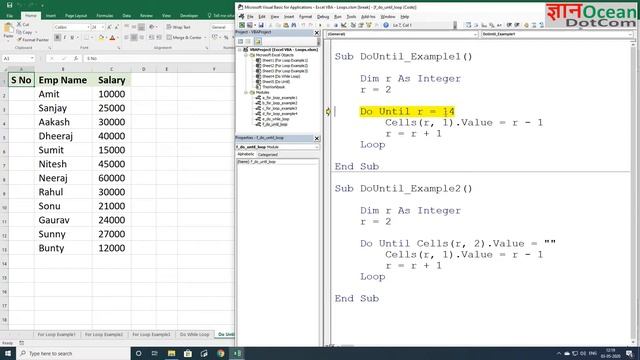The image size is (640, 360).
Task: Click the Excel formula bar input
Action: coord(158,58)
